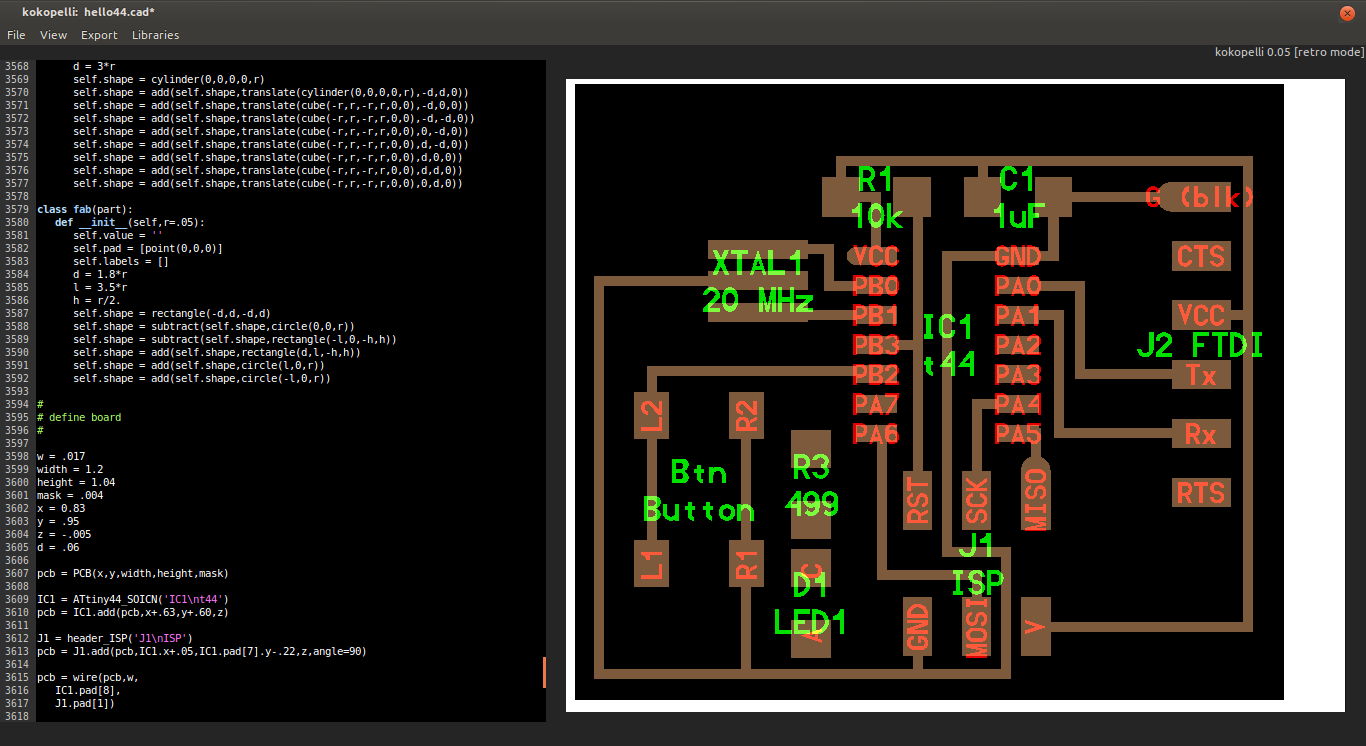The image size is (1366, 746).
Task: Click the Rx pad on the FTDI header
Action: (x=1201, y=434)
